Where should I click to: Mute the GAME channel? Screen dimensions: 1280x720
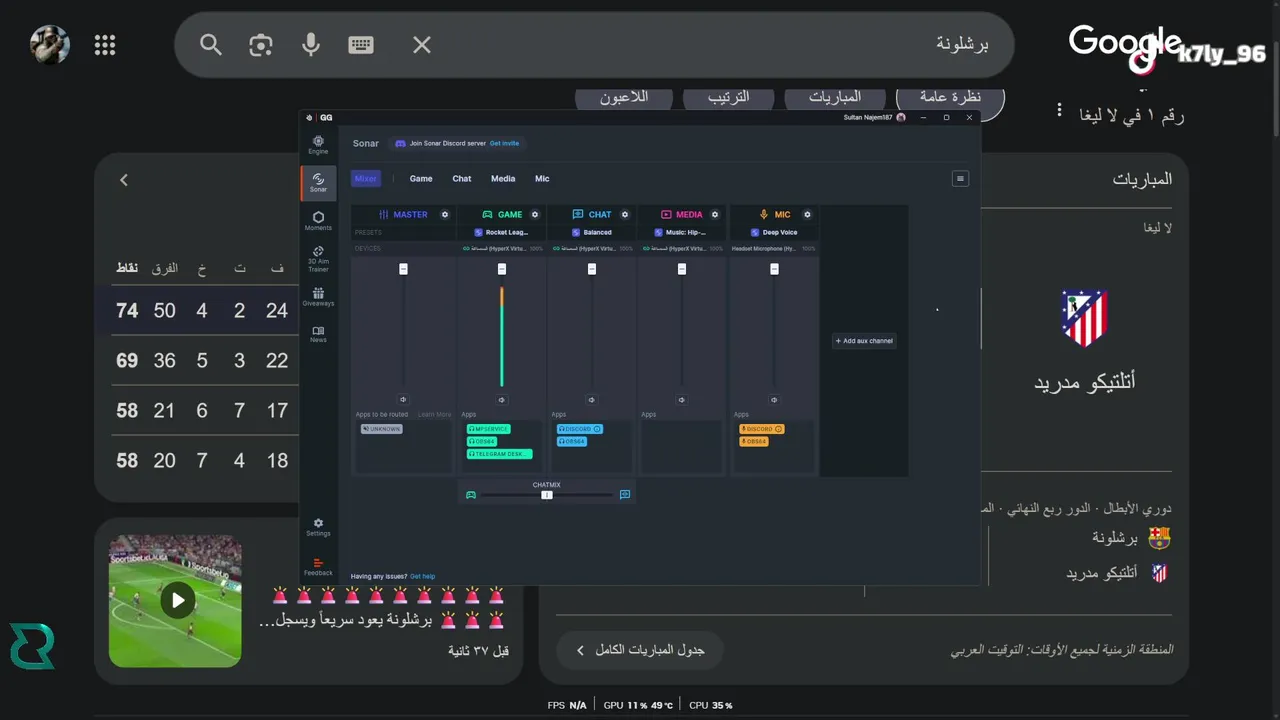(501, 399)
